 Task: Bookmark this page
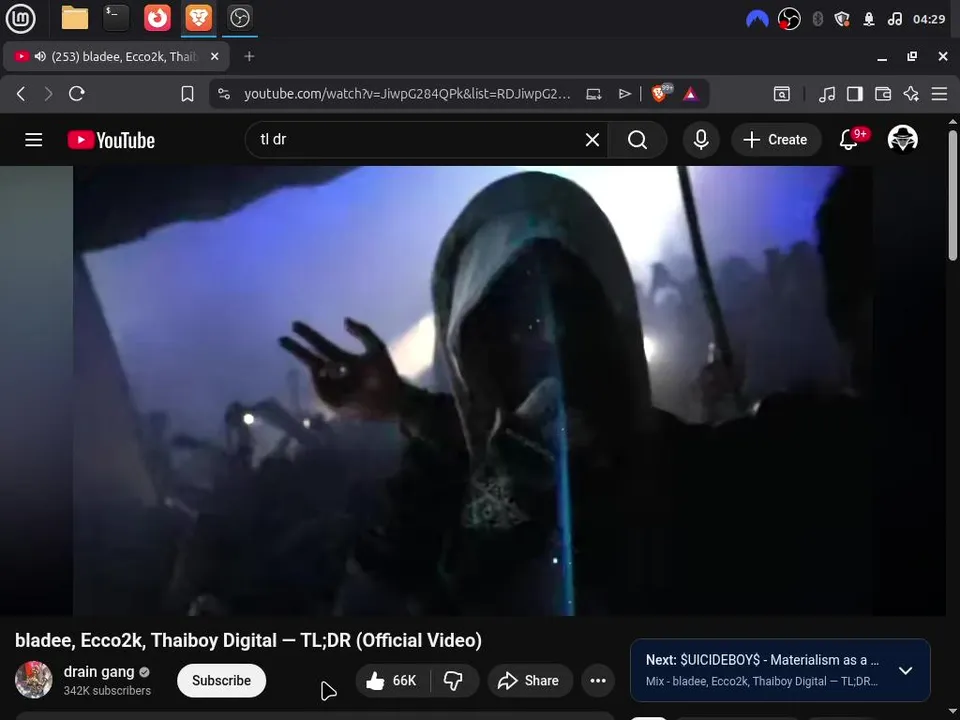(187, 94)
